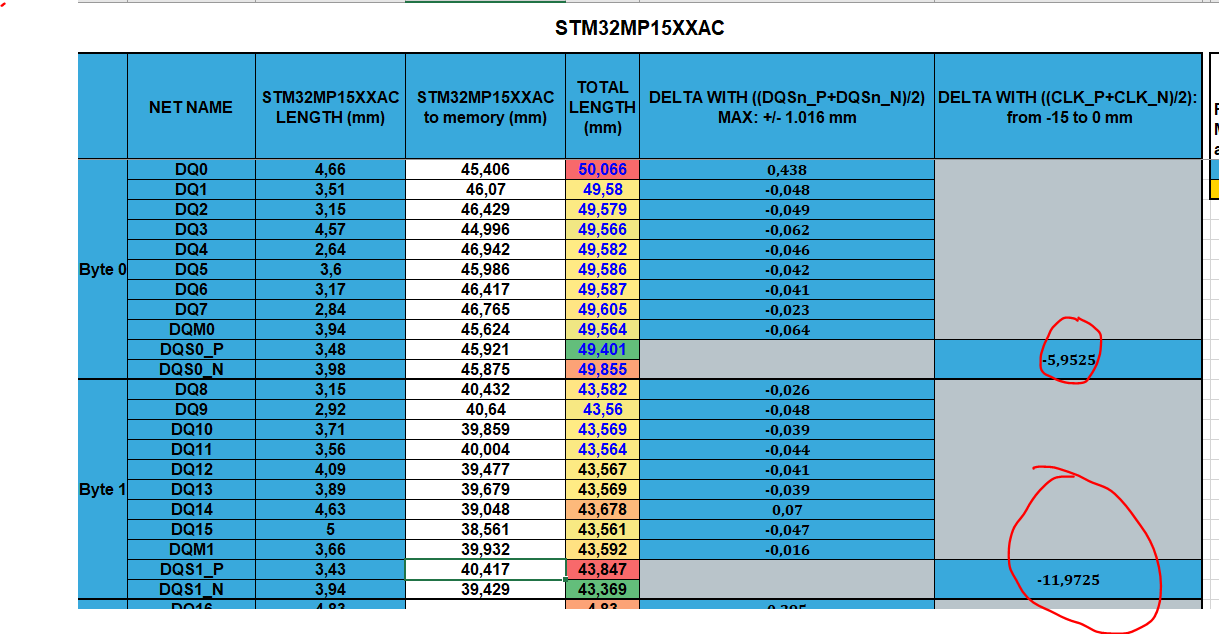This screenshot has height=634, width=1219.
Task: Select the Byte 1 group label cell
Action: click(x=101, y=489)
